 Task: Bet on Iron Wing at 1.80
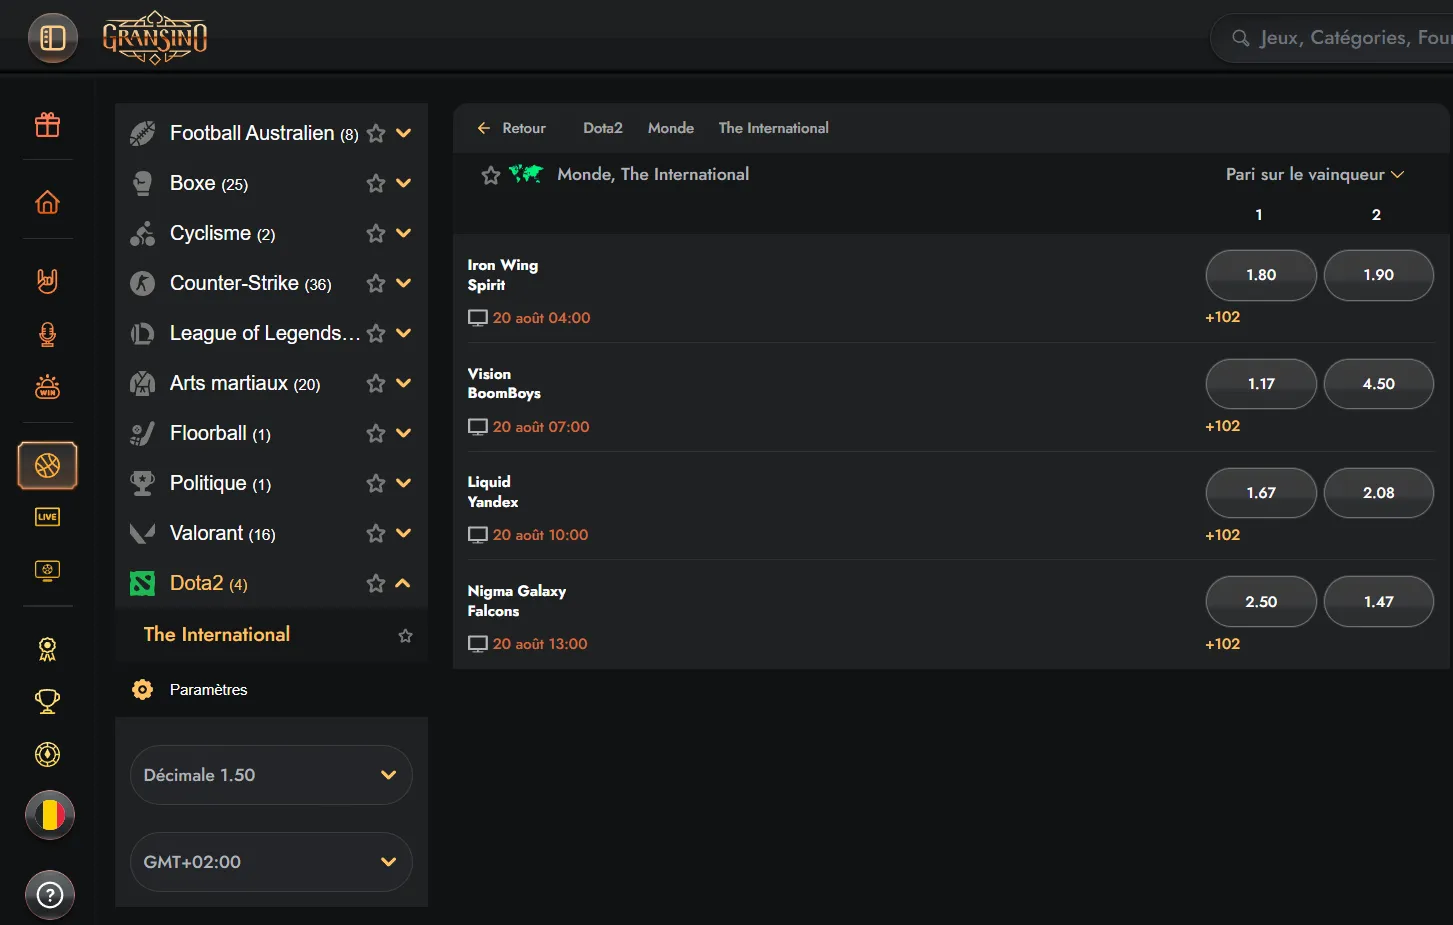click(x=1261, y=275)
